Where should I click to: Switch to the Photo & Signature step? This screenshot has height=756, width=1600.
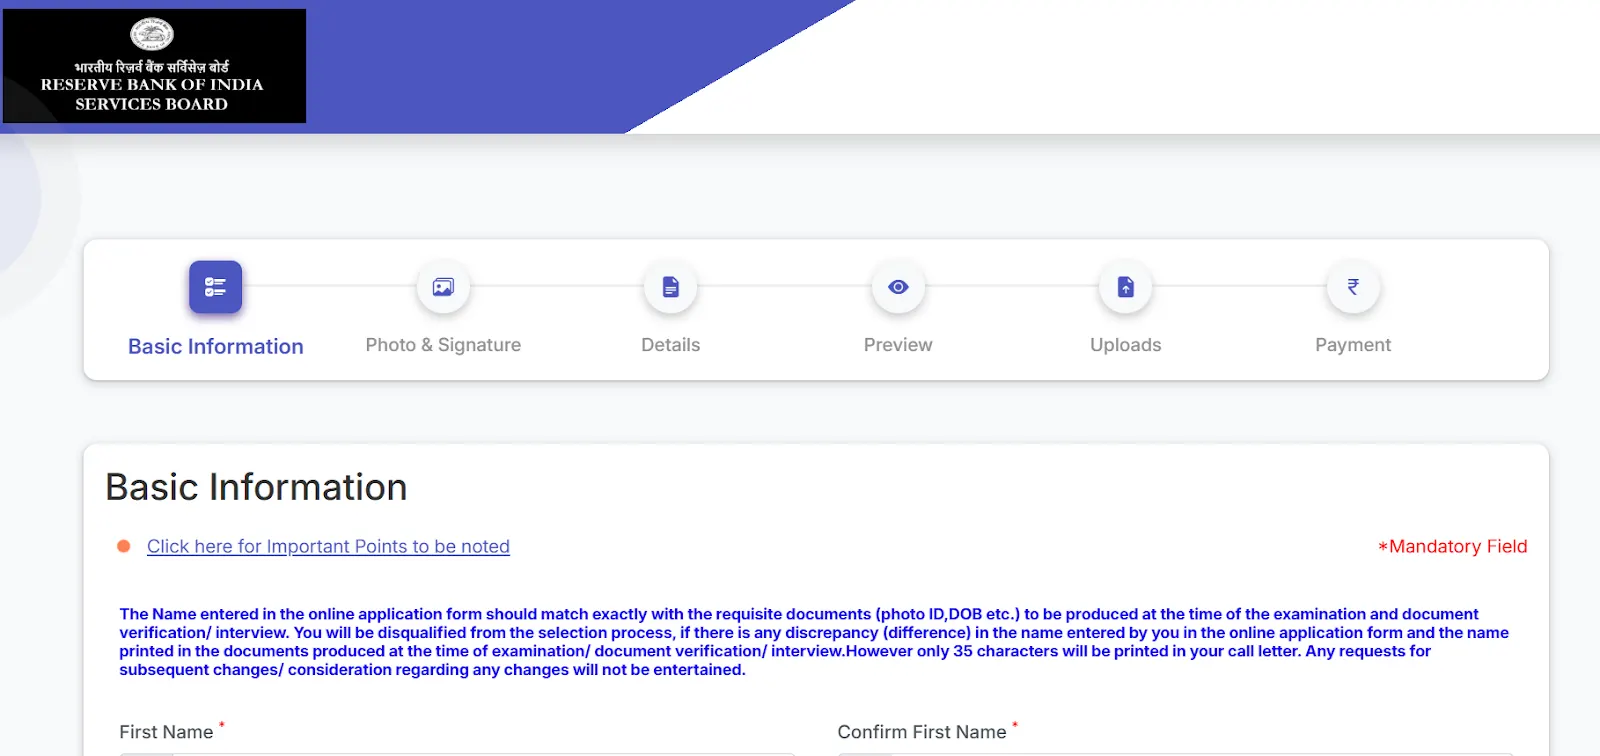tap(443, 344)
